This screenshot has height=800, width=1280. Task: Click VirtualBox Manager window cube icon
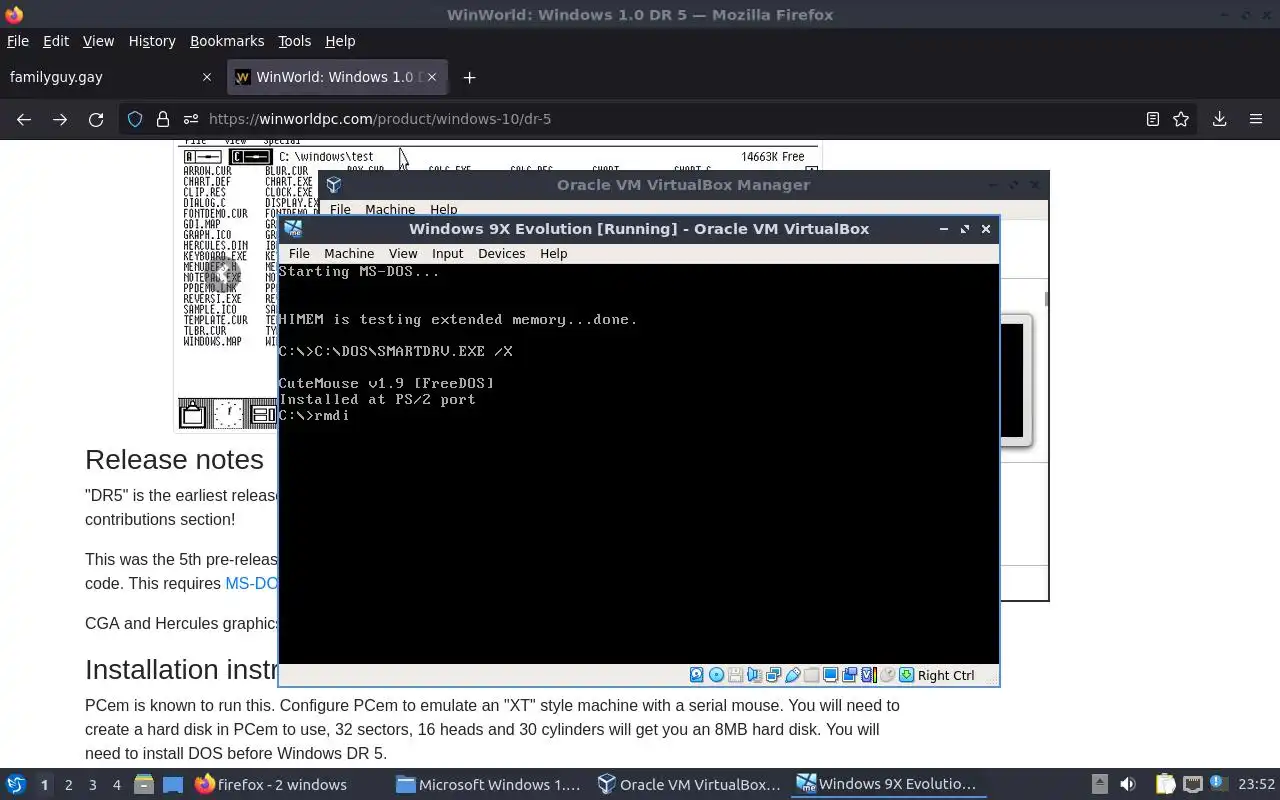(x=334, y=185)
